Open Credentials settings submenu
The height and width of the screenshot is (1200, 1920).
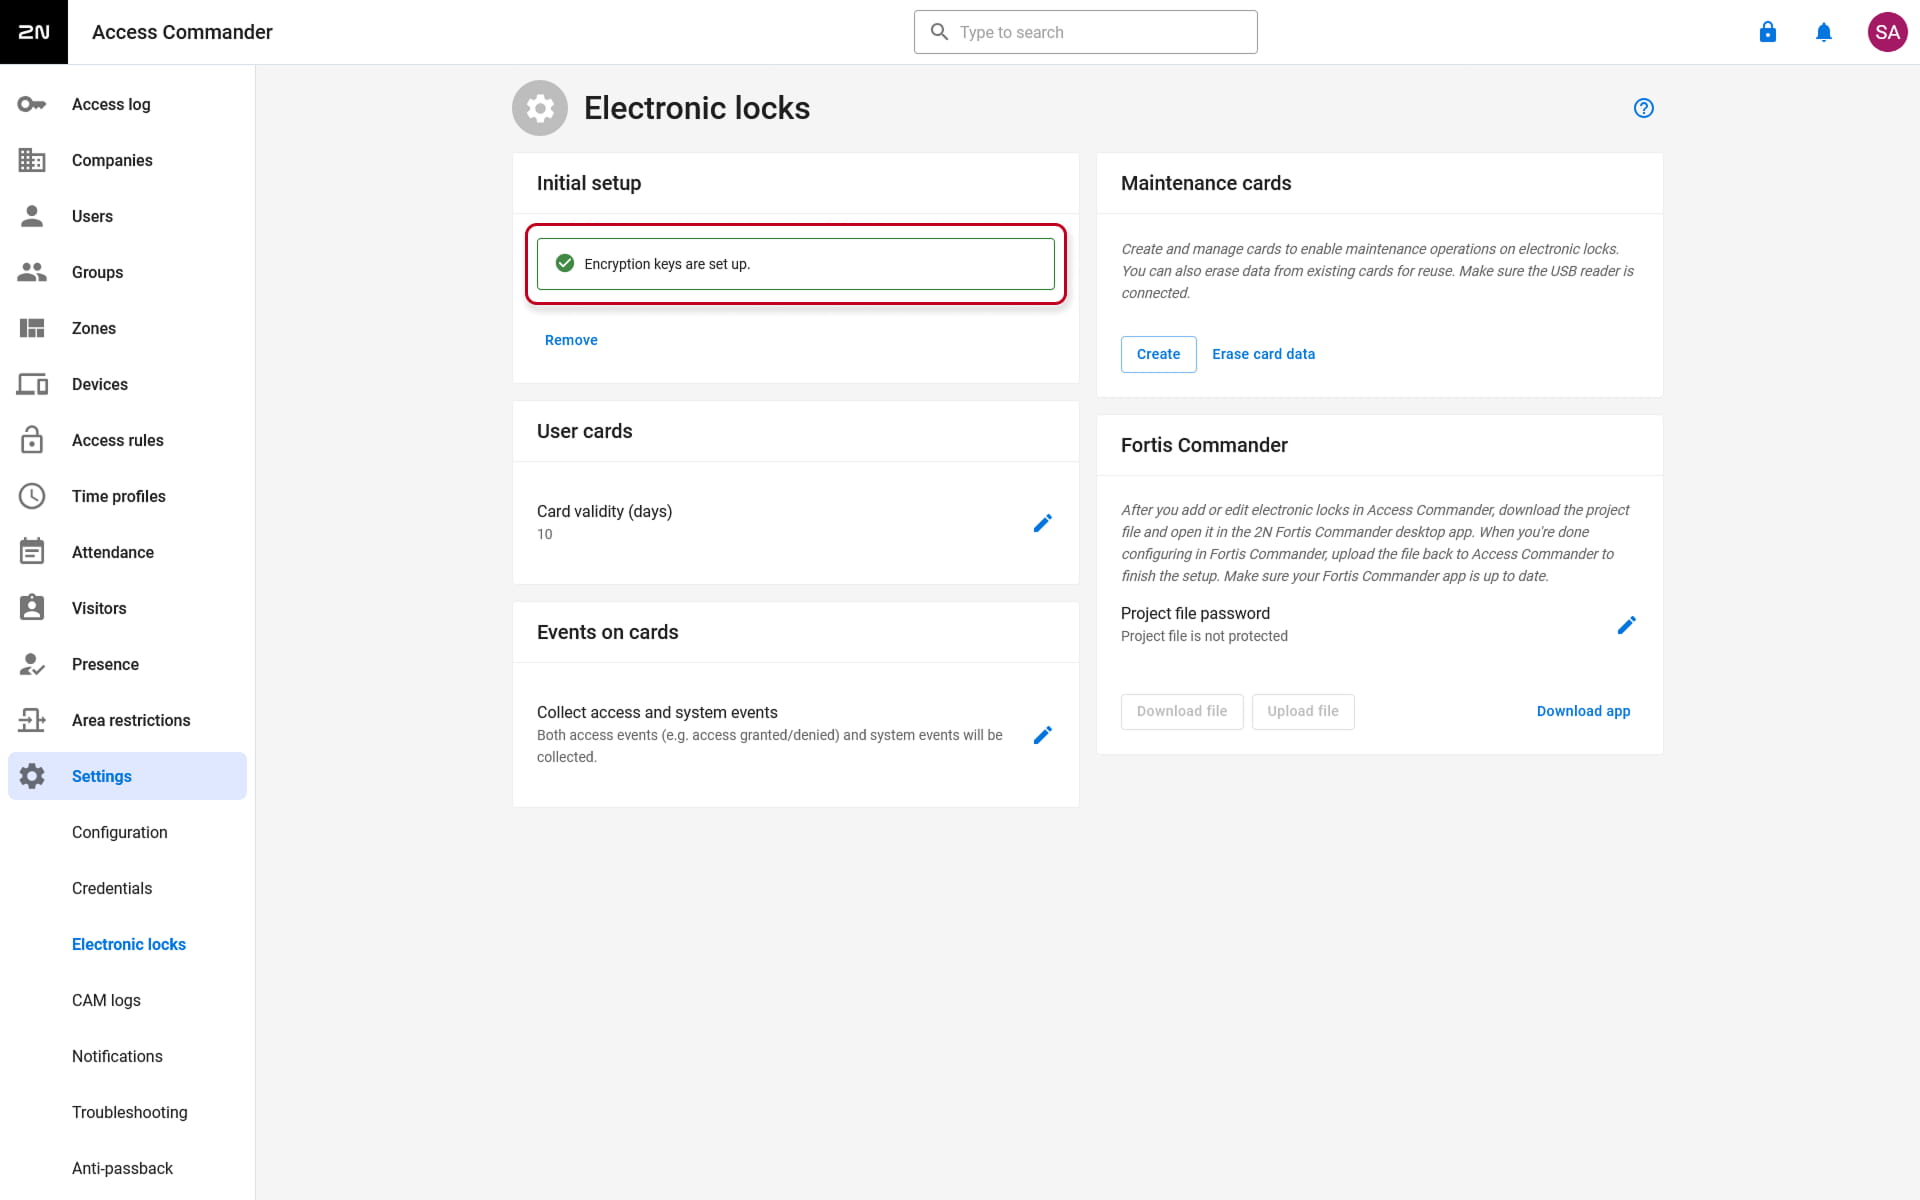[x=127, y=888]
